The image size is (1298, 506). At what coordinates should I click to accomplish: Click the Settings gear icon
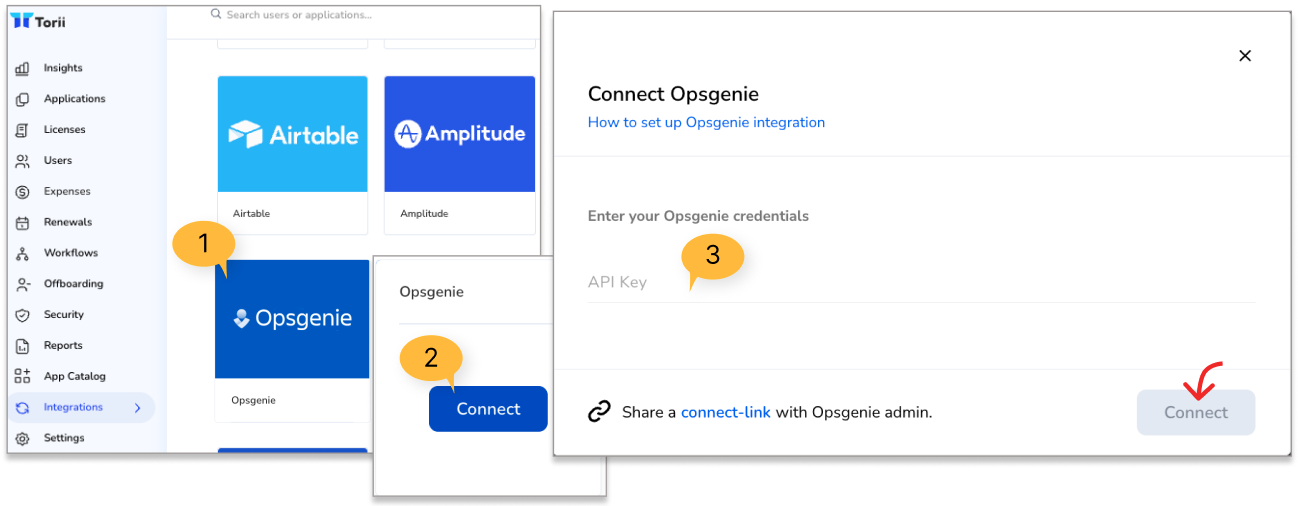click(x=22, y=438)
